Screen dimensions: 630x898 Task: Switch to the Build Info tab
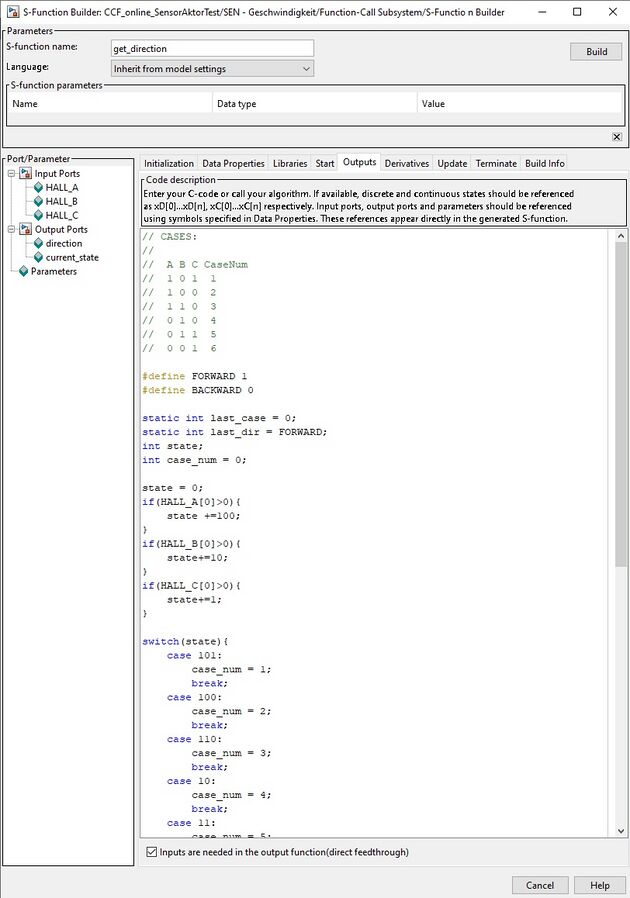click(x=545, y=163)
